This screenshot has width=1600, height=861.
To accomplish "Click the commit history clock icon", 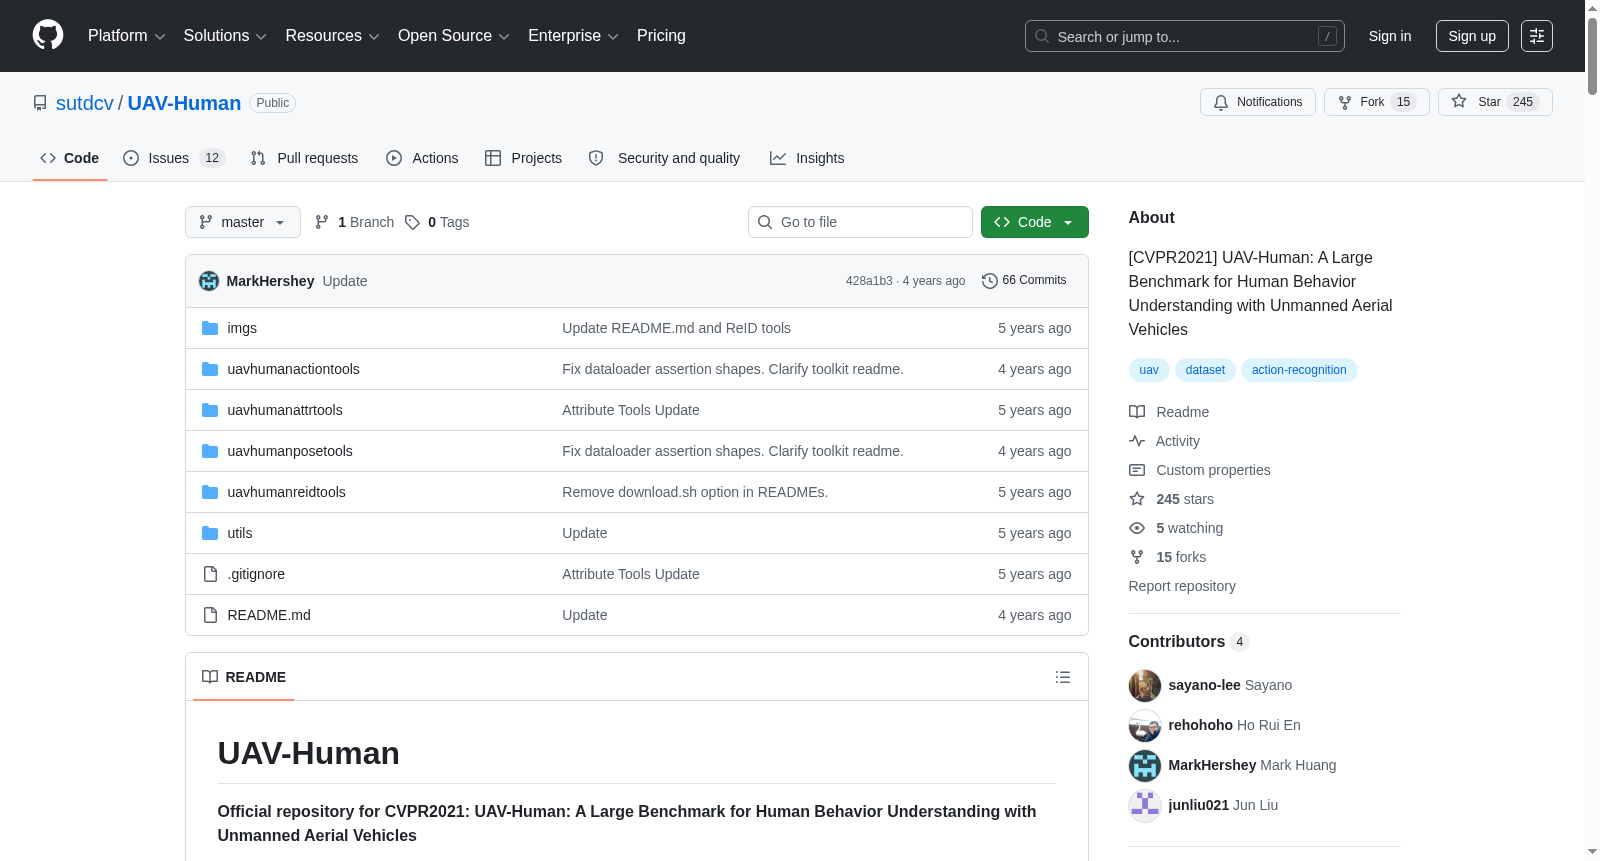I will pos(989,281).
